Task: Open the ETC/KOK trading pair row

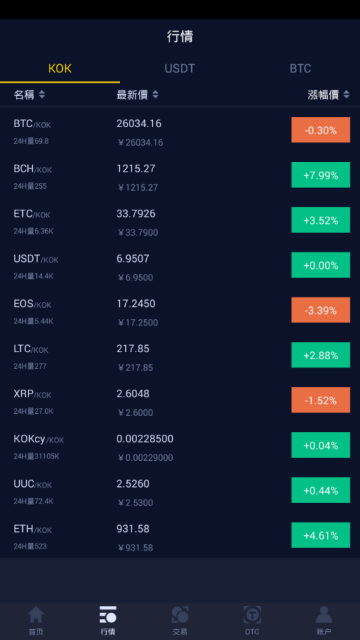Action: pyautogui.click(x=180, y=220)
